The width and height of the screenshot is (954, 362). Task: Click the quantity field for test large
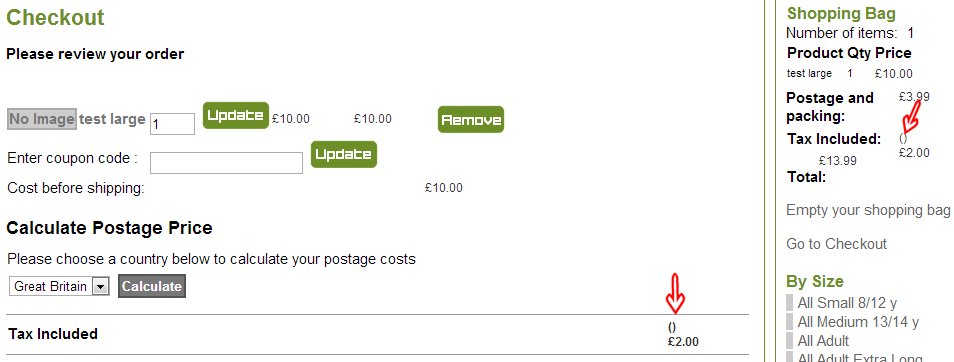(172, 124)
